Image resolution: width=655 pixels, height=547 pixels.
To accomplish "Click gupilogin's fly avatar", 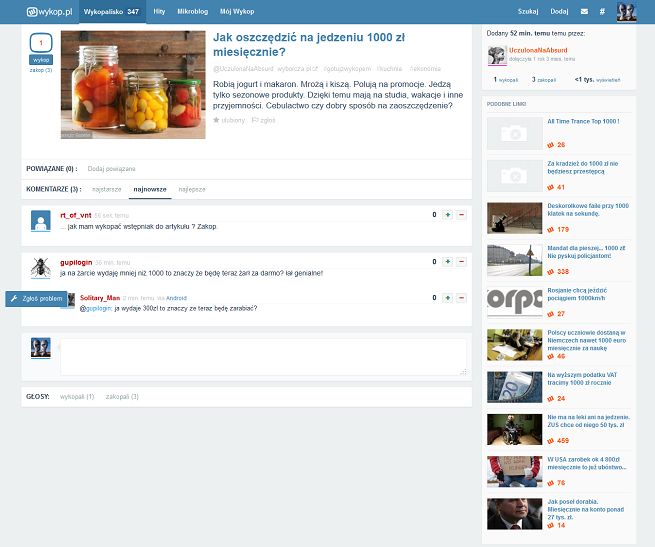I will [x=41, y=268].
